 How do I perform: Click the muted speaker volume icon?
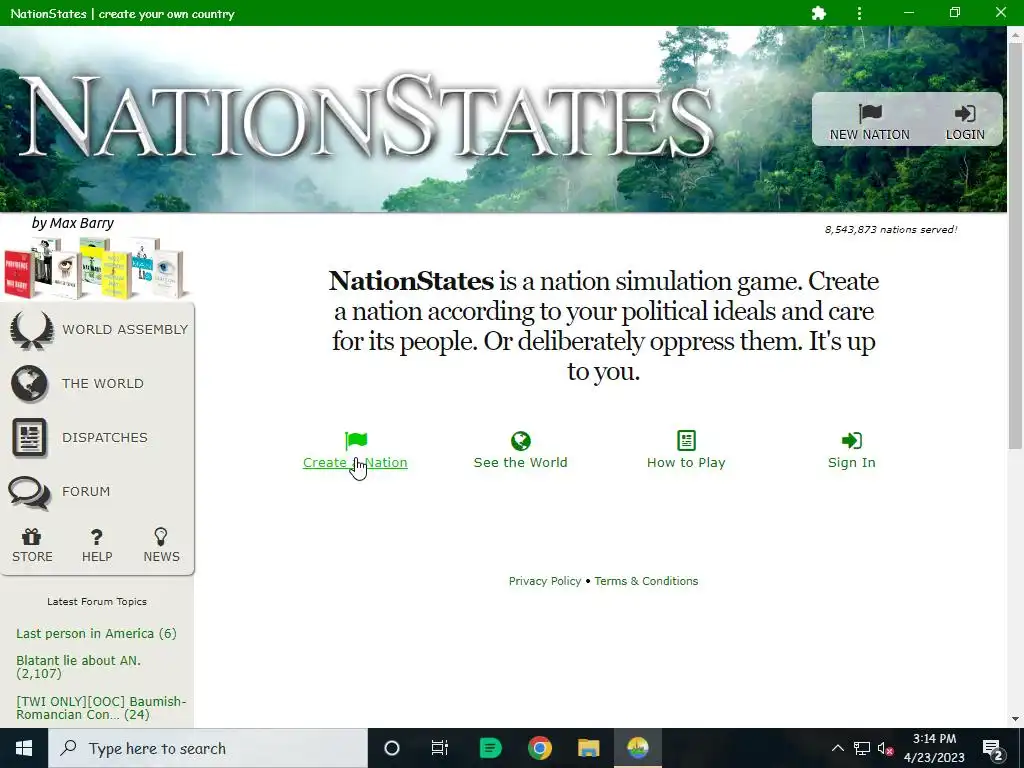click(885, 749)
